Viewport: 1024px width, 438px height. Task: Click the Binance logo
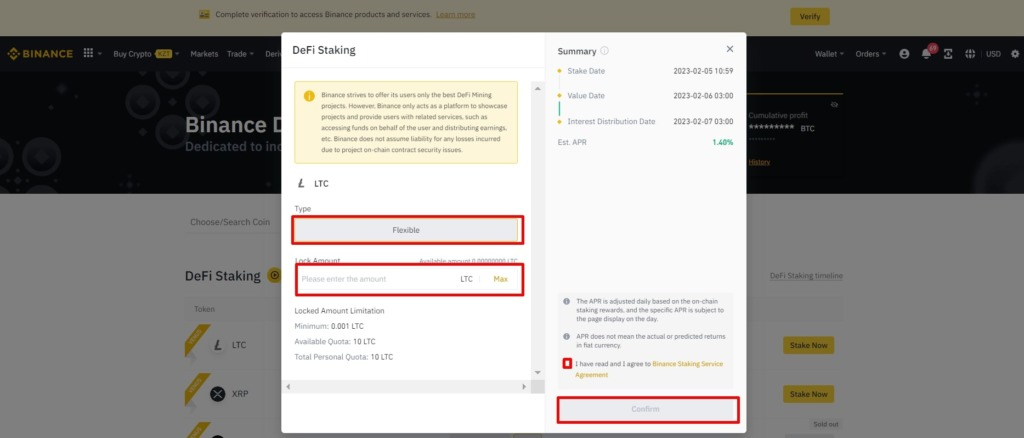click(x=40, y=54)
